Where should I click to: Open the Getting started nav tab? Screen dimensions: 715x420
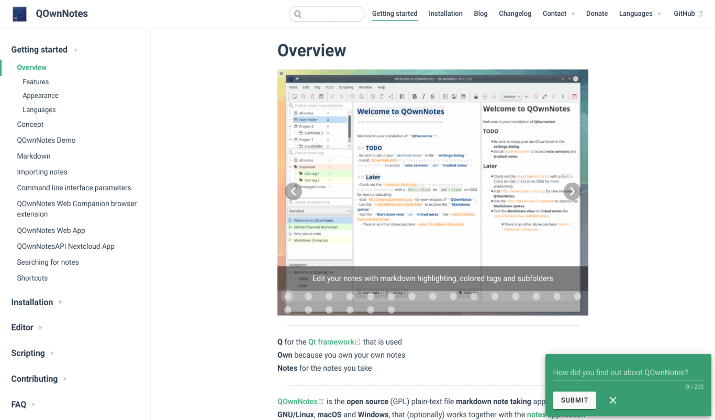point(394,14)
